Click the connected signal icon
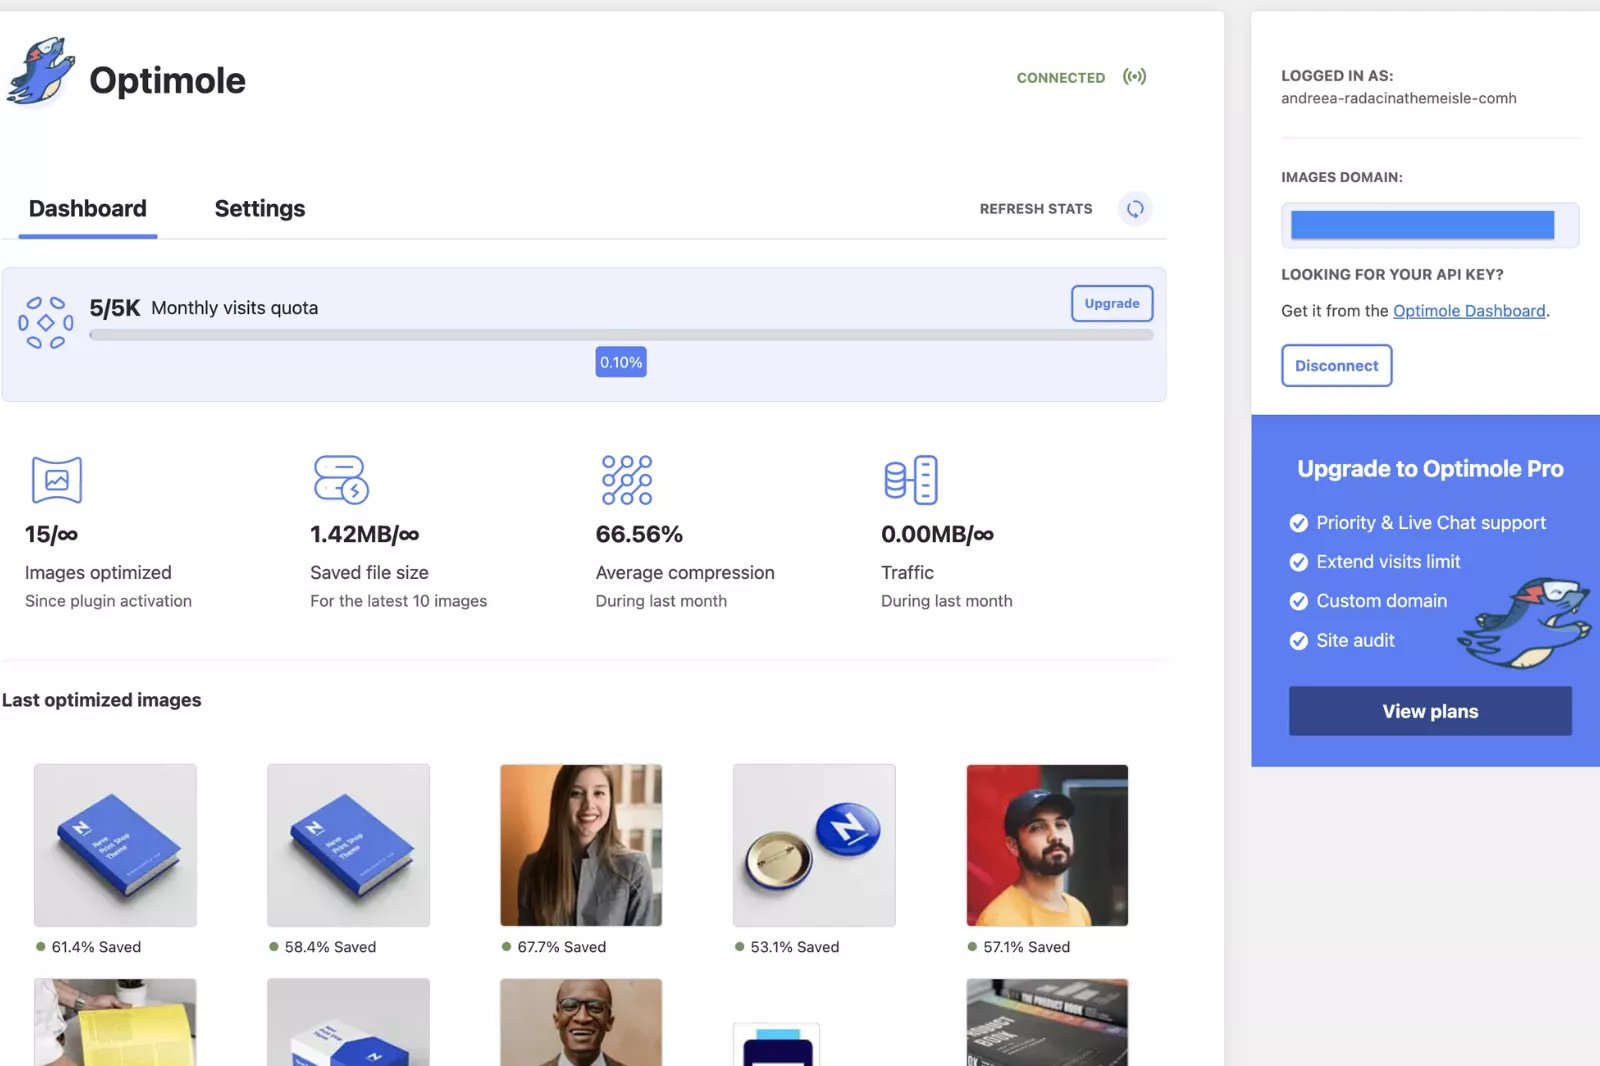1600x1066 pixels. coord(1134,77)
